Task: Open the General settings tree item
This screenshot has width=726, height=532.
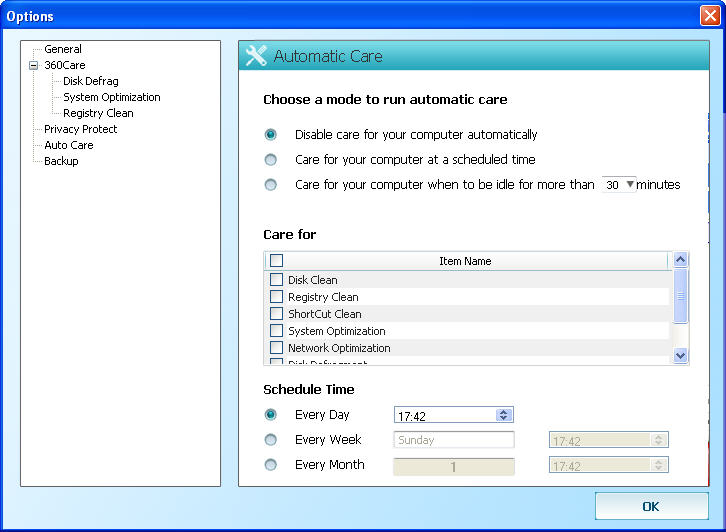Action: click(63, 49)
